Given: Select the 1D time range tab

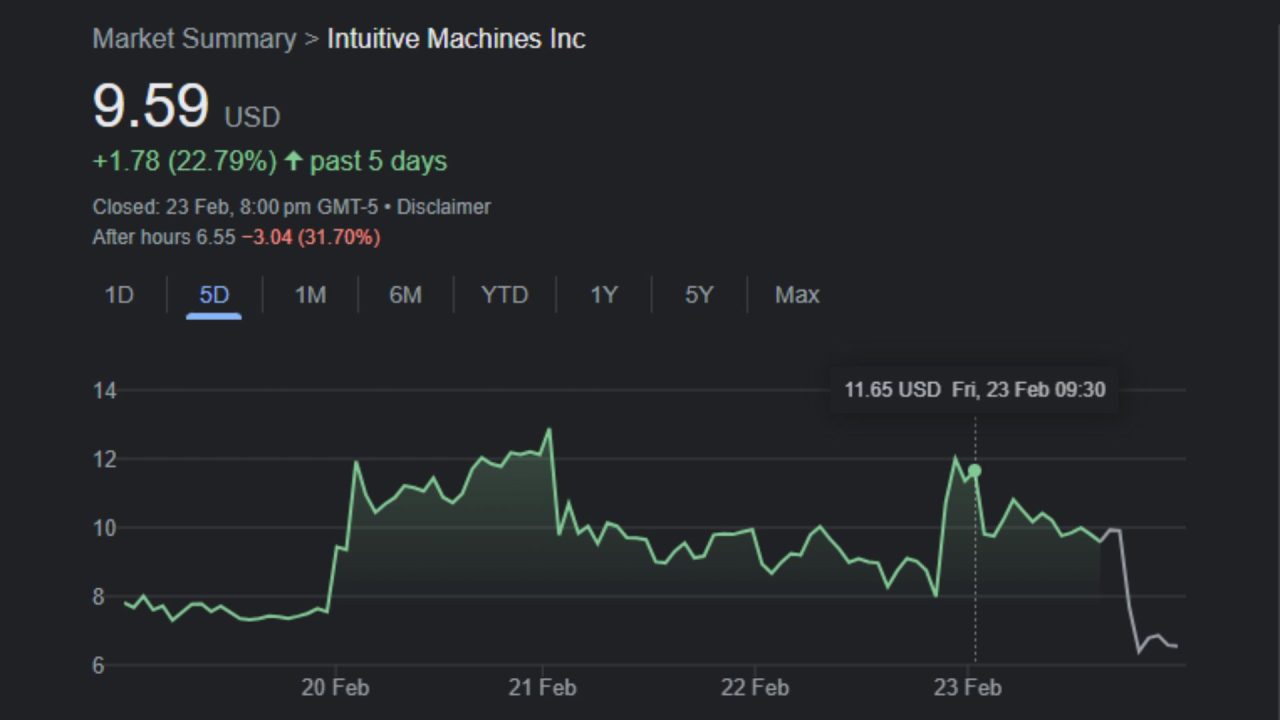Looking at the screenshot, I should coord(119,295).
